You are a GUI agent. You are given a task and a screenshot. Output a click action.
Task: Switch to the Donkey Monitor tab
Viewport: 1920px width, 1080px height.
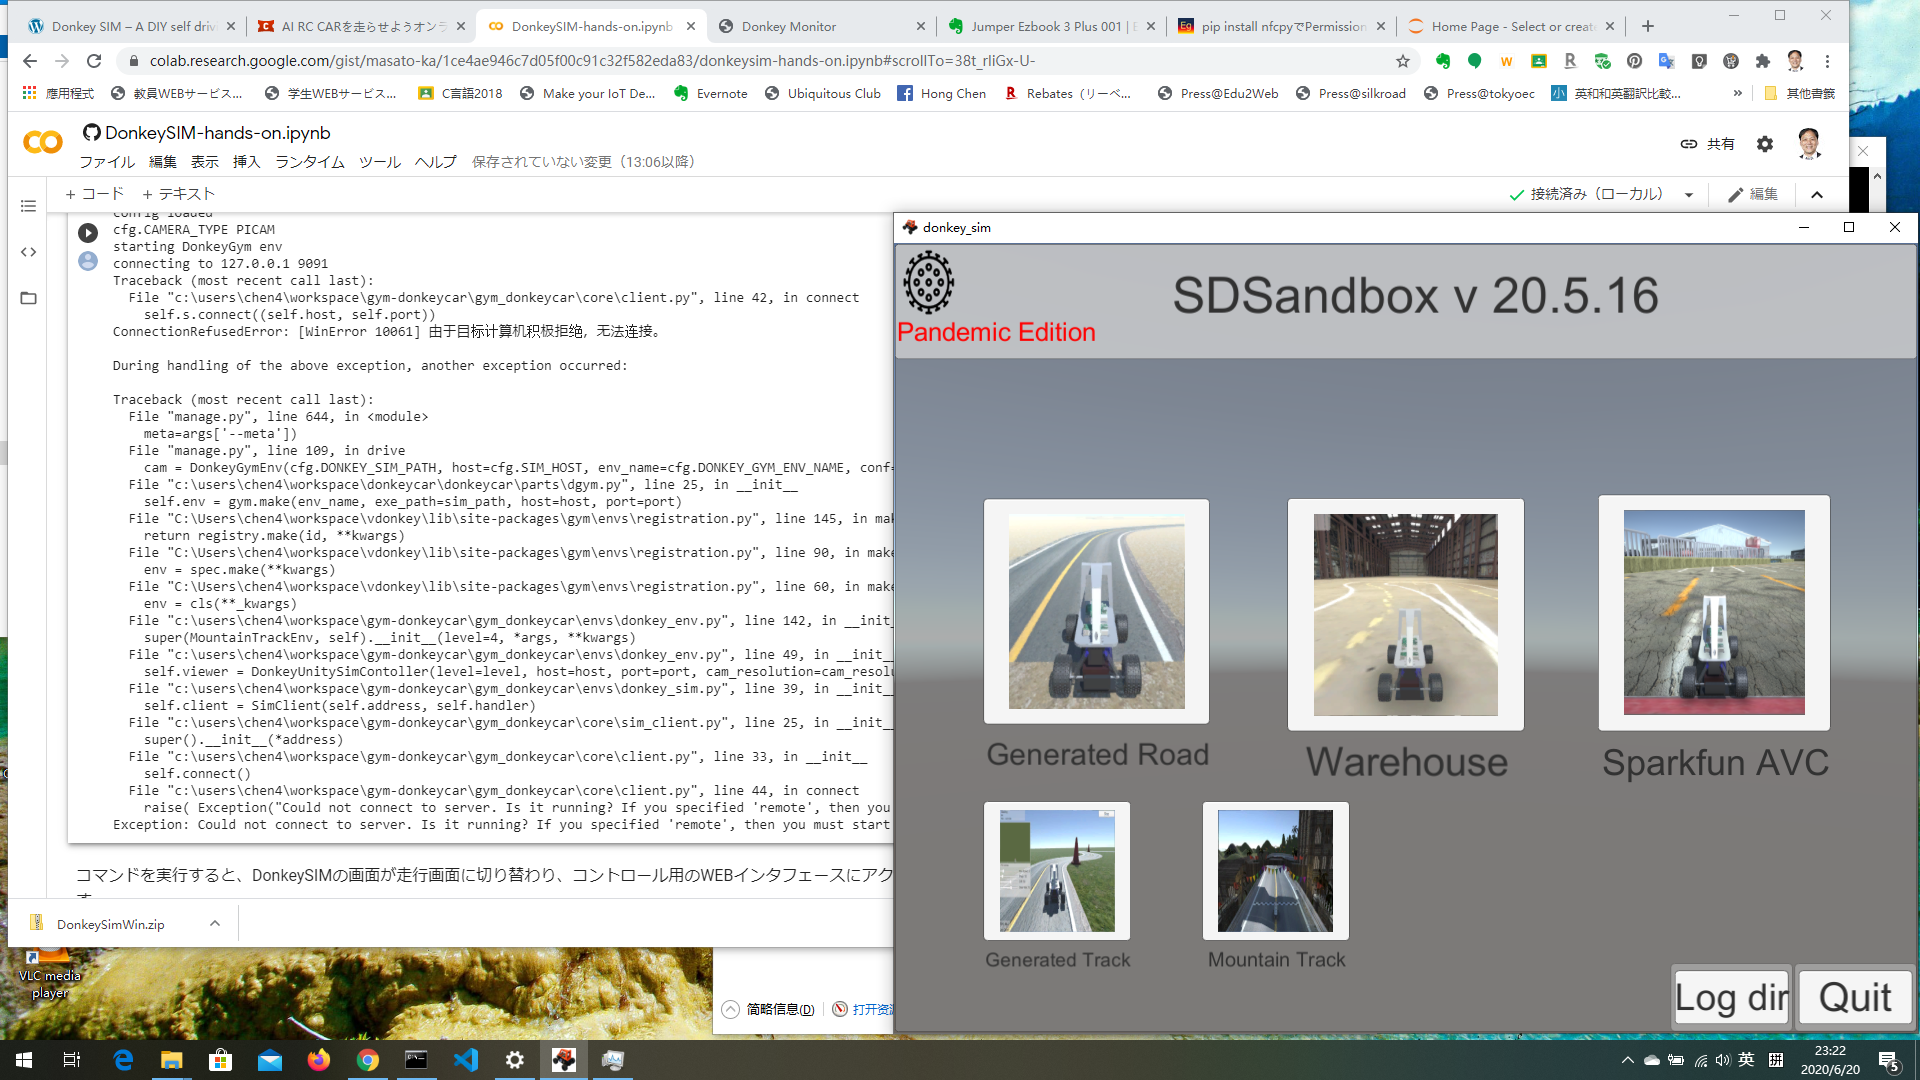(x=820, y=26)
